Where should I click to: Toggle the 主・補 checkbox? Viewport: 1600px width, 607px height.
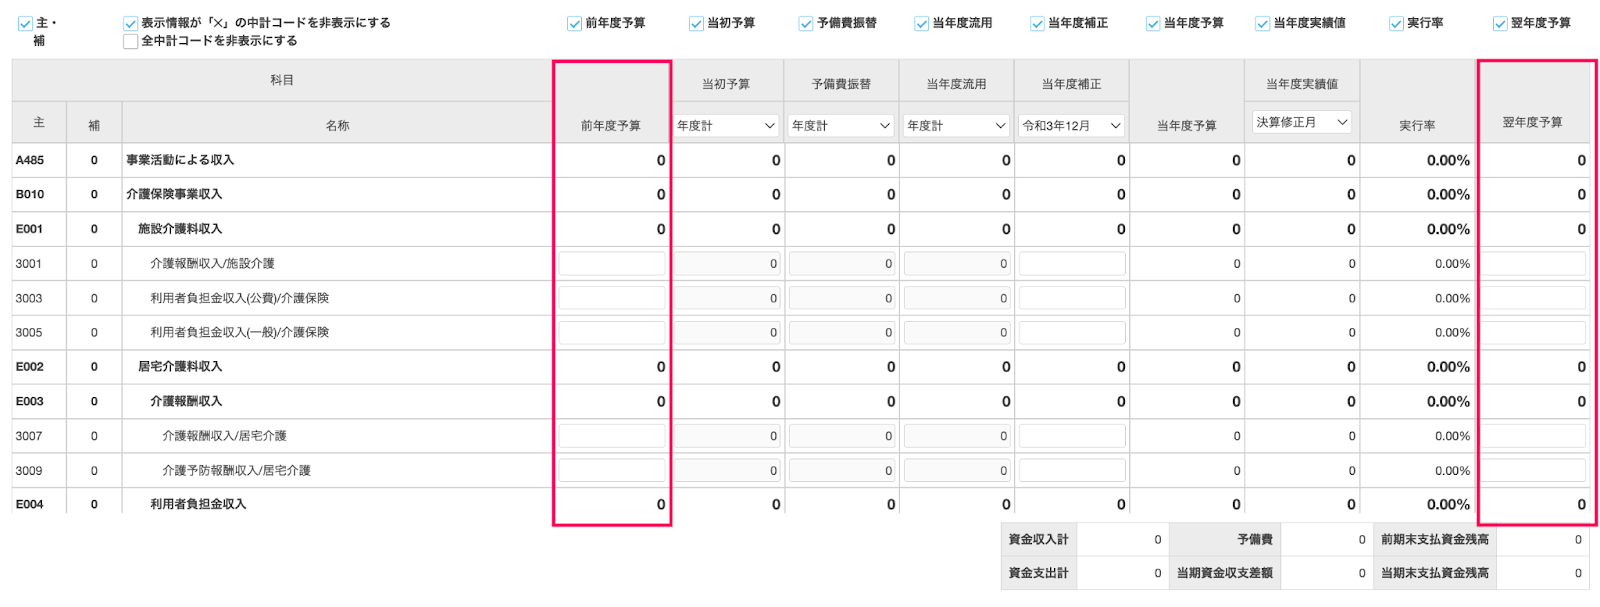[x=25, y=23]
